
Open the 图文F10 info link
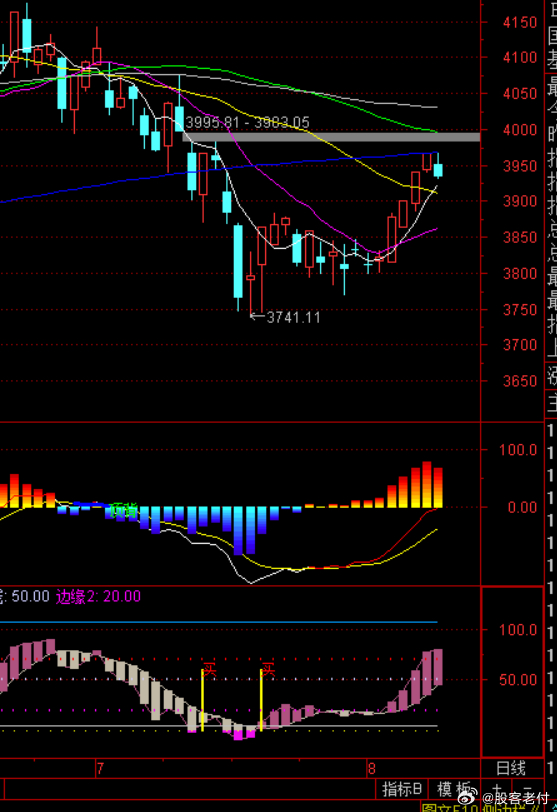click(x=451, y=808)
